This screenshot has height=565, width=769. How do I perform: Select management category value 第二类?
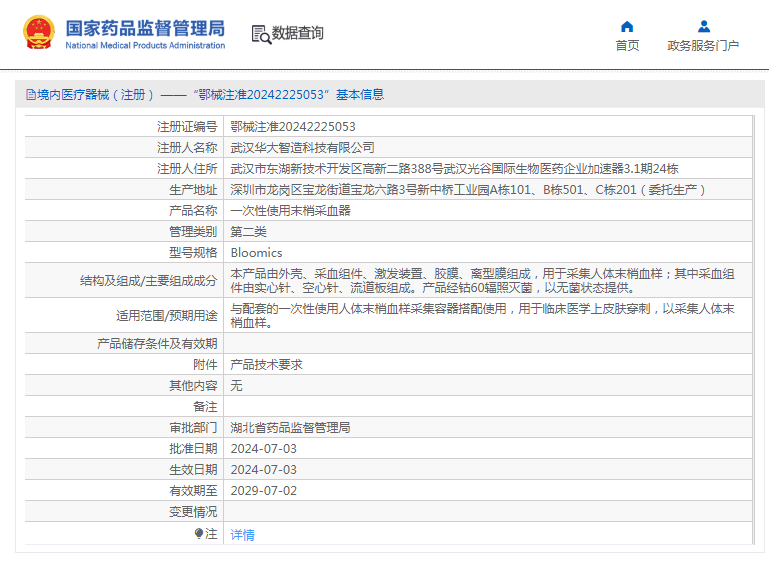(249, 232)
